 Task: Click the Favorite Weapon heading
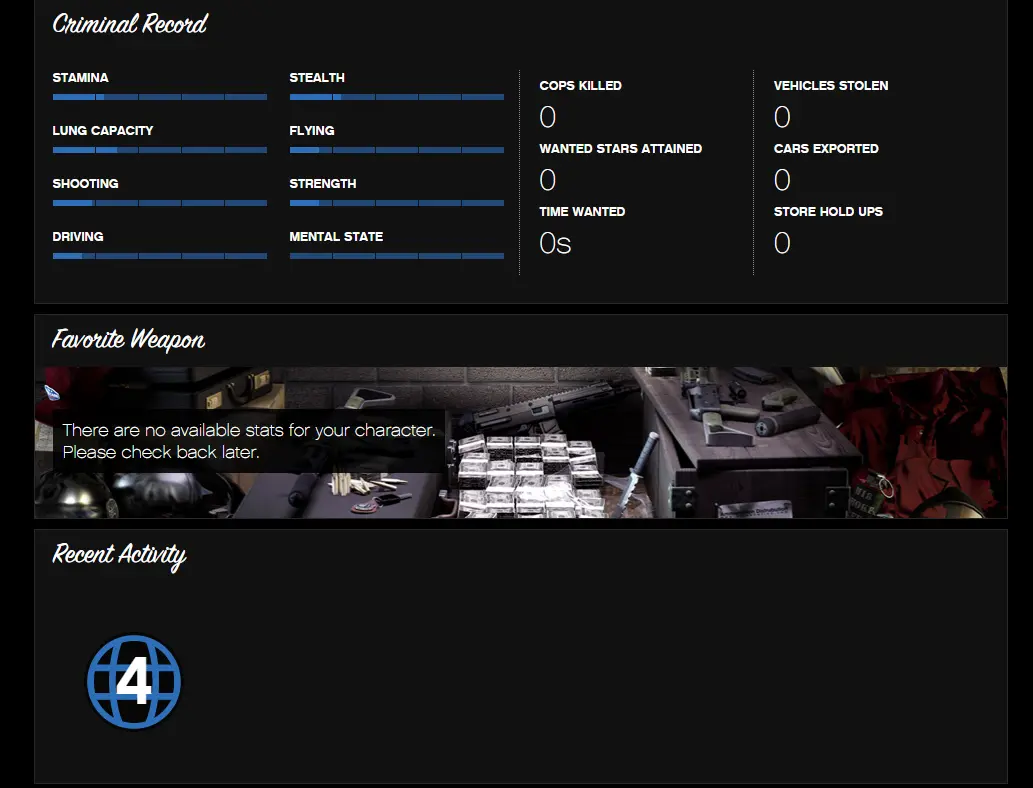[x=128, y=340]
